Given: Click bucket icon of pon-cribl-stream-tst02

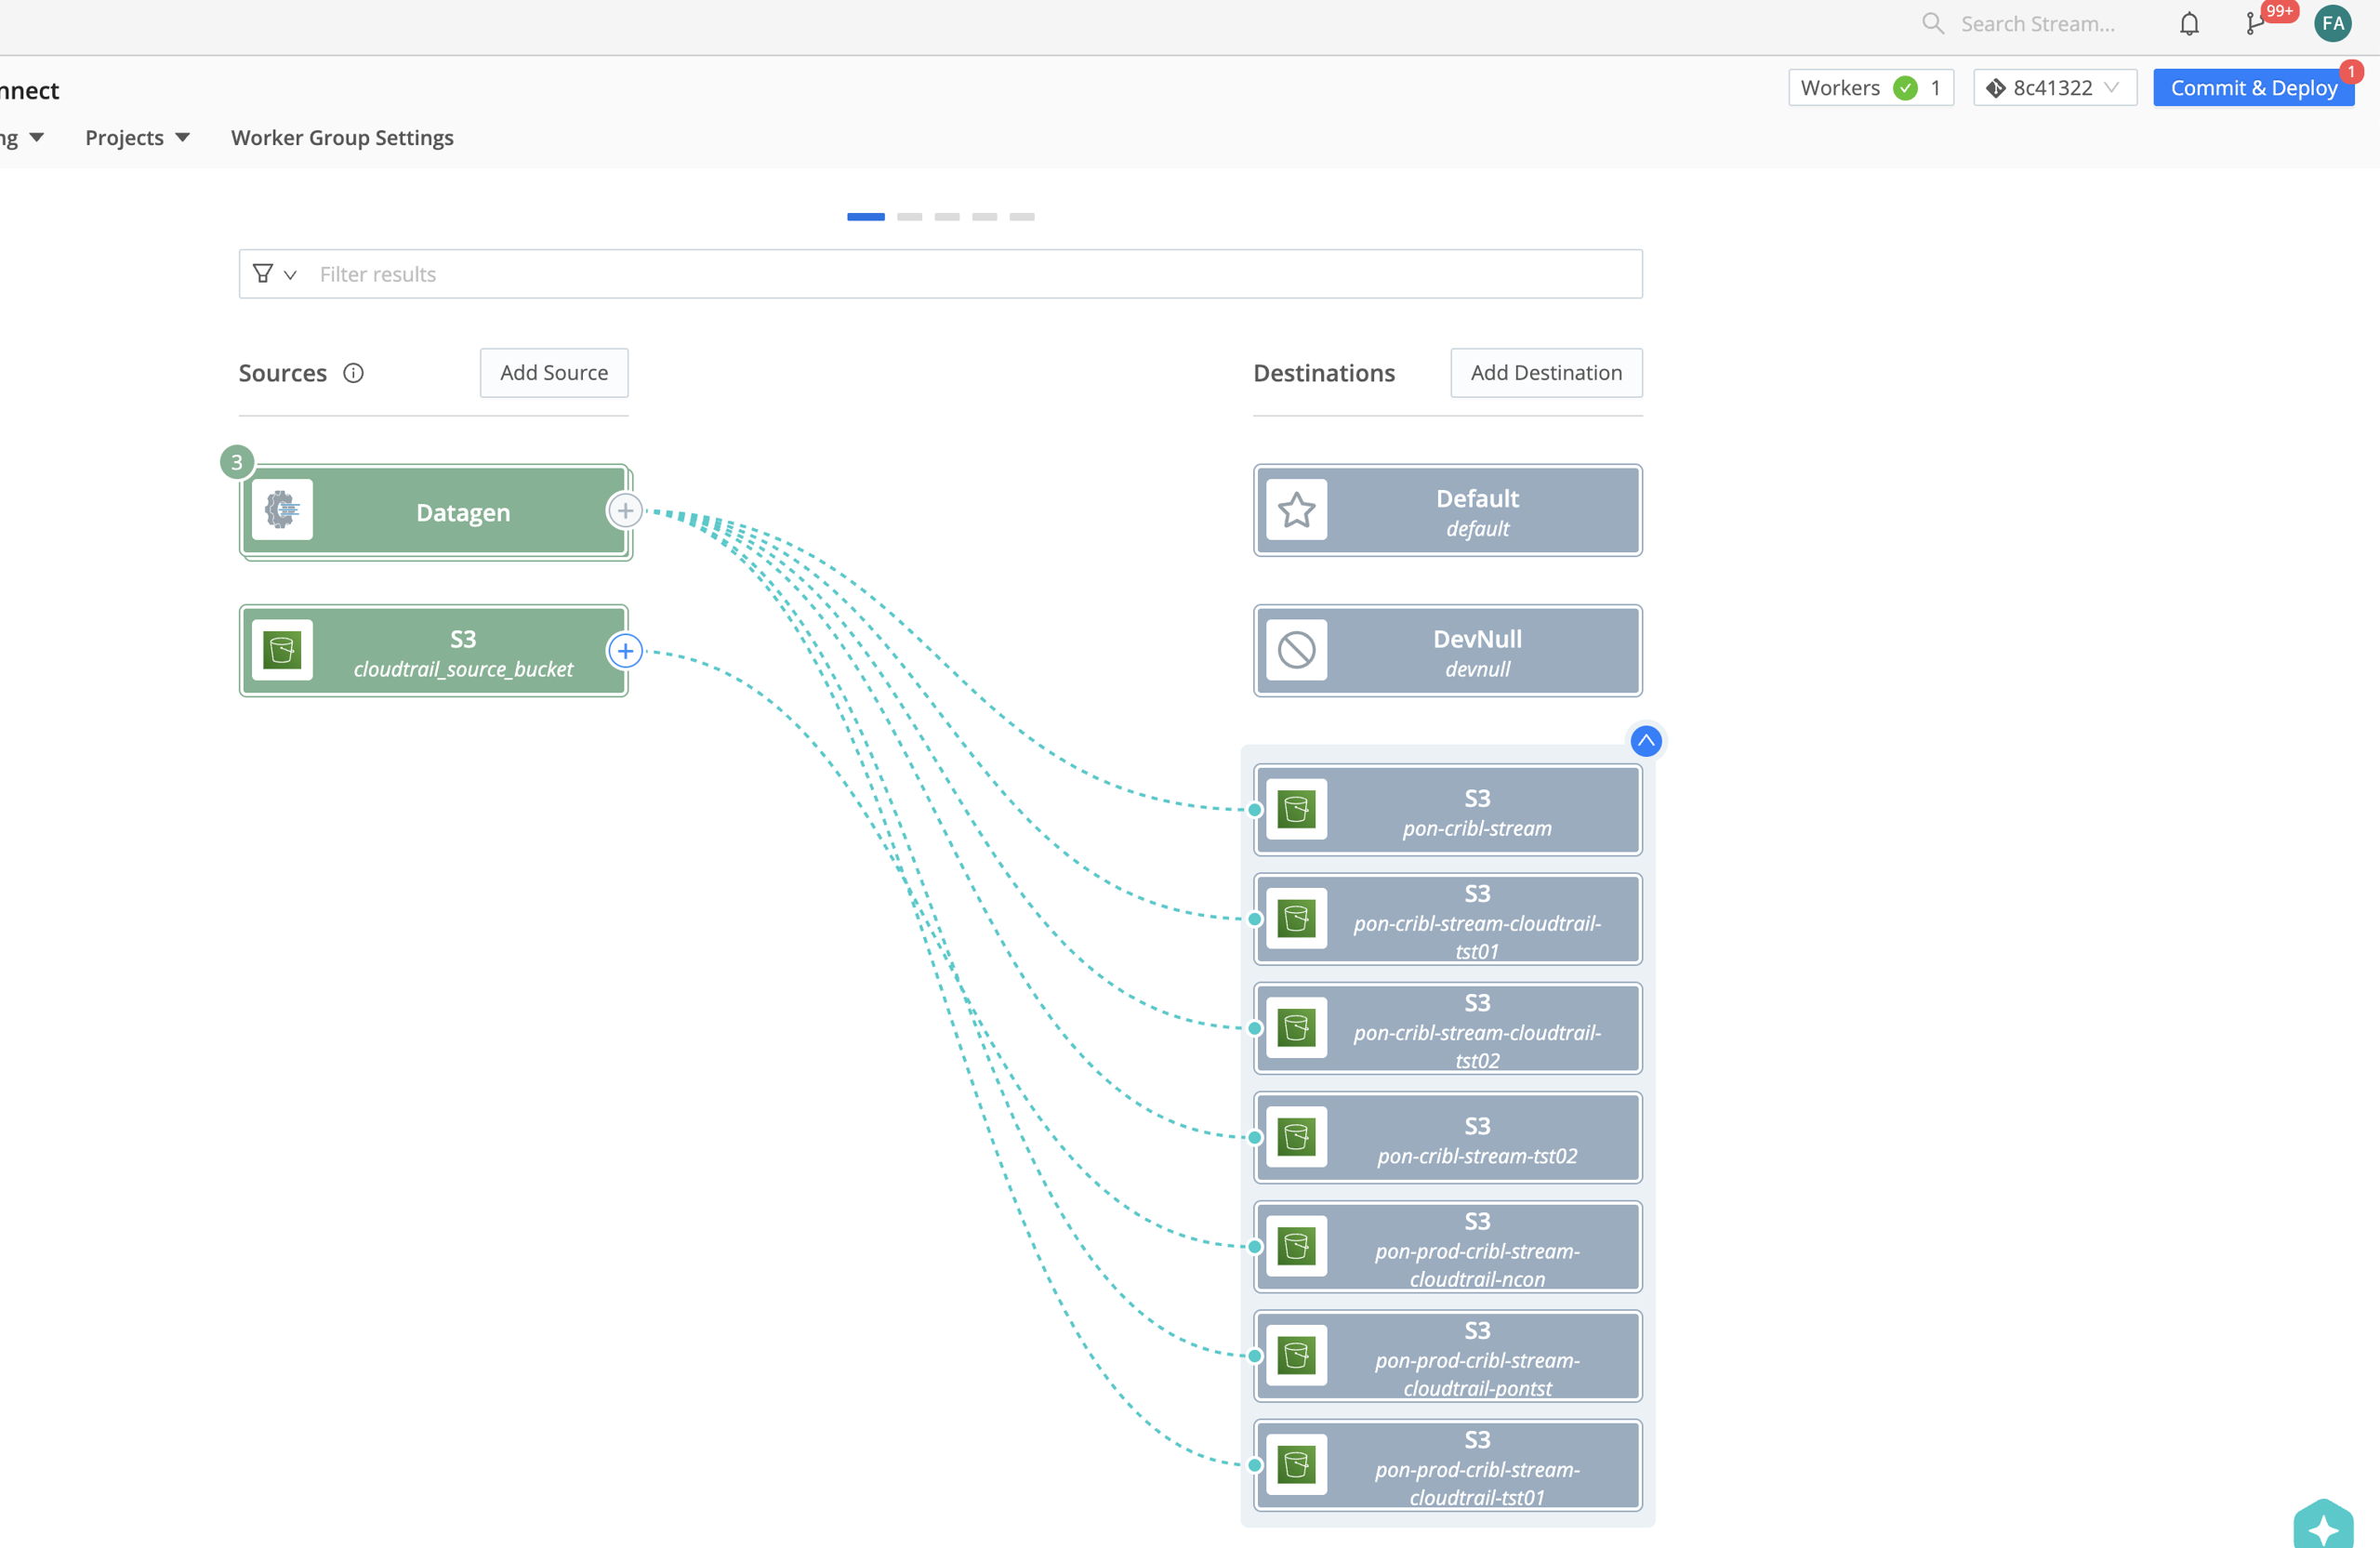Looking at the screenshot, I should point(1297,1137).
